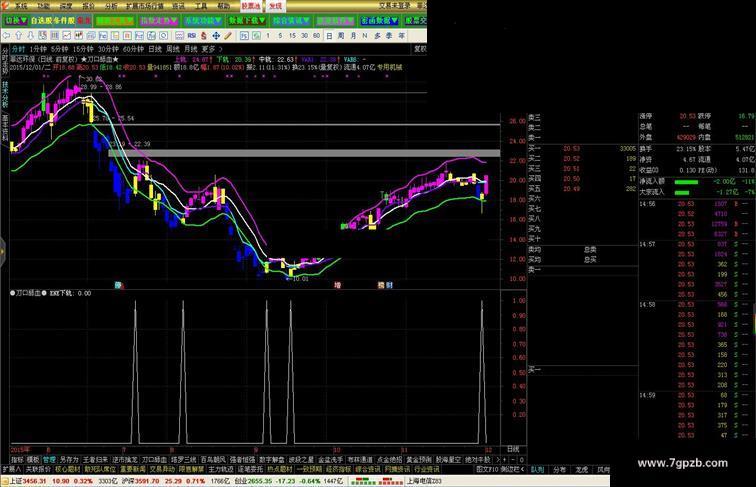Select the 周线 timeframe tab
Image resolution: width=756 pixels, height=487 pixels.
[173, 49]
